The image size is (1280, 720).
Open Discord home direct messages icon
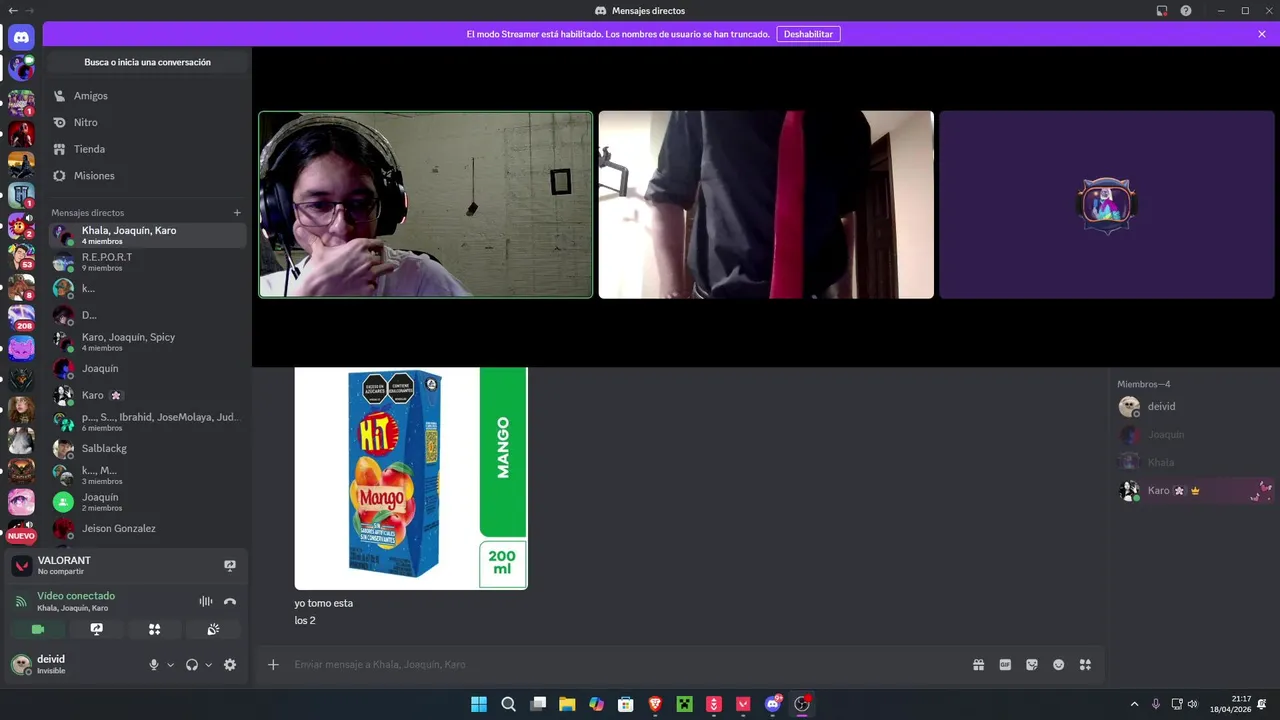[22, 38]
